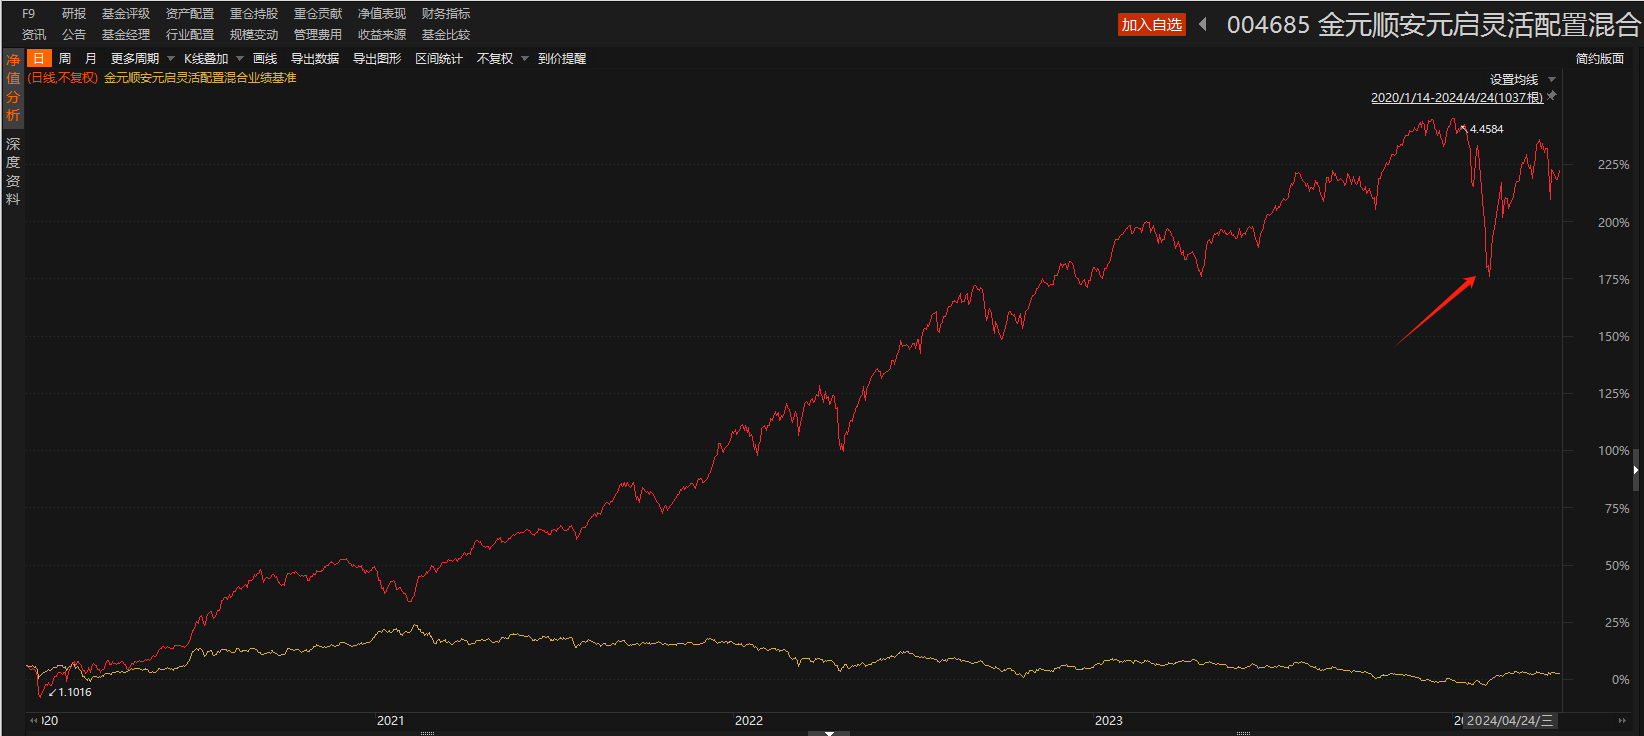Open the 基金经理 menu tab

coord(126,35)
